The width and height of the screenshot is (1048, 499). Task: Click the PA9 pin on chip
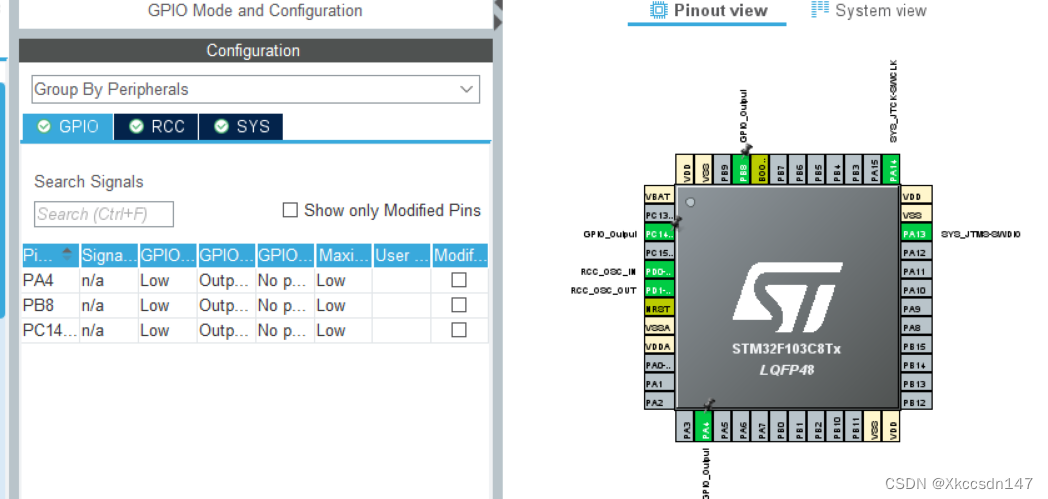click(916, 309)
